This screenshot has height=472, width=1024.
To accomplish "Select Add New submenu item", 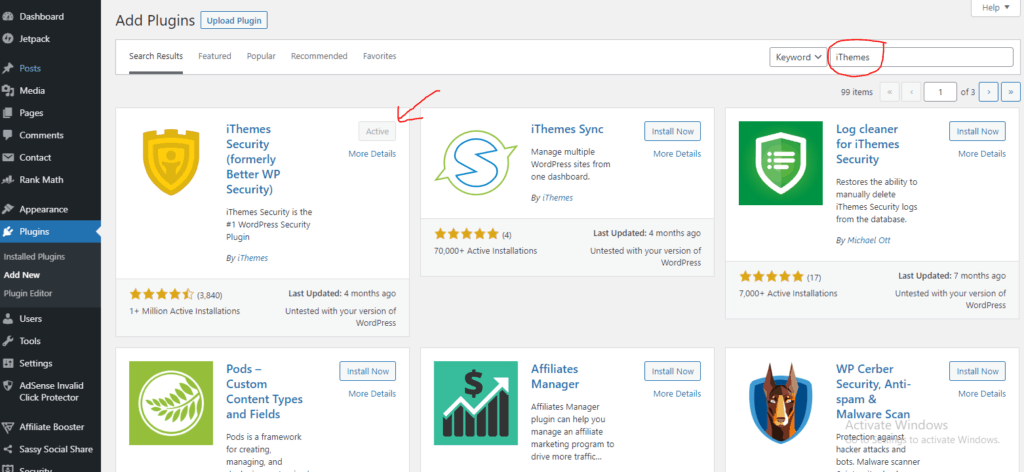I will [x=22, y=275].
